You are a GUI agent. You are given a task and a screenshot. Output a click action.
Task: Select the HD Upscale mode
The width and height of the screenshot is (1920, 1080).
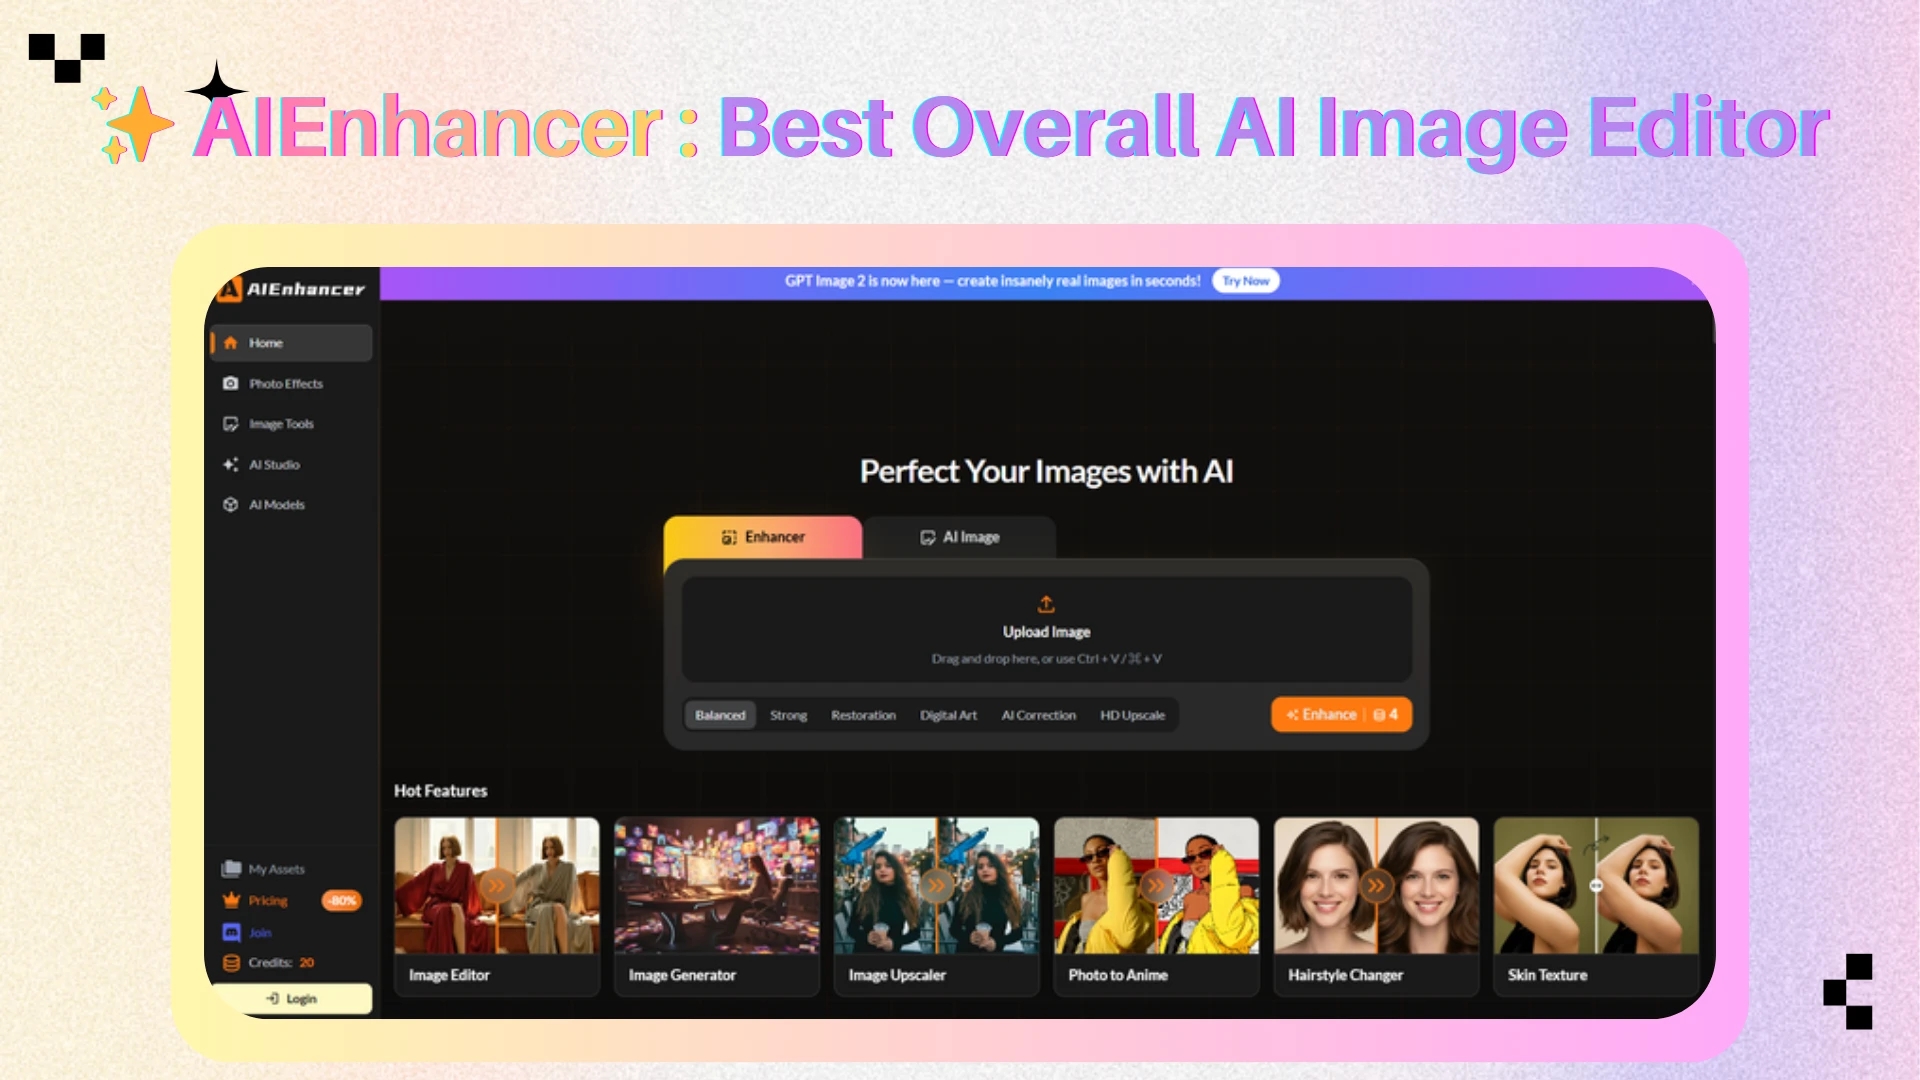[x=1133, y=715]
